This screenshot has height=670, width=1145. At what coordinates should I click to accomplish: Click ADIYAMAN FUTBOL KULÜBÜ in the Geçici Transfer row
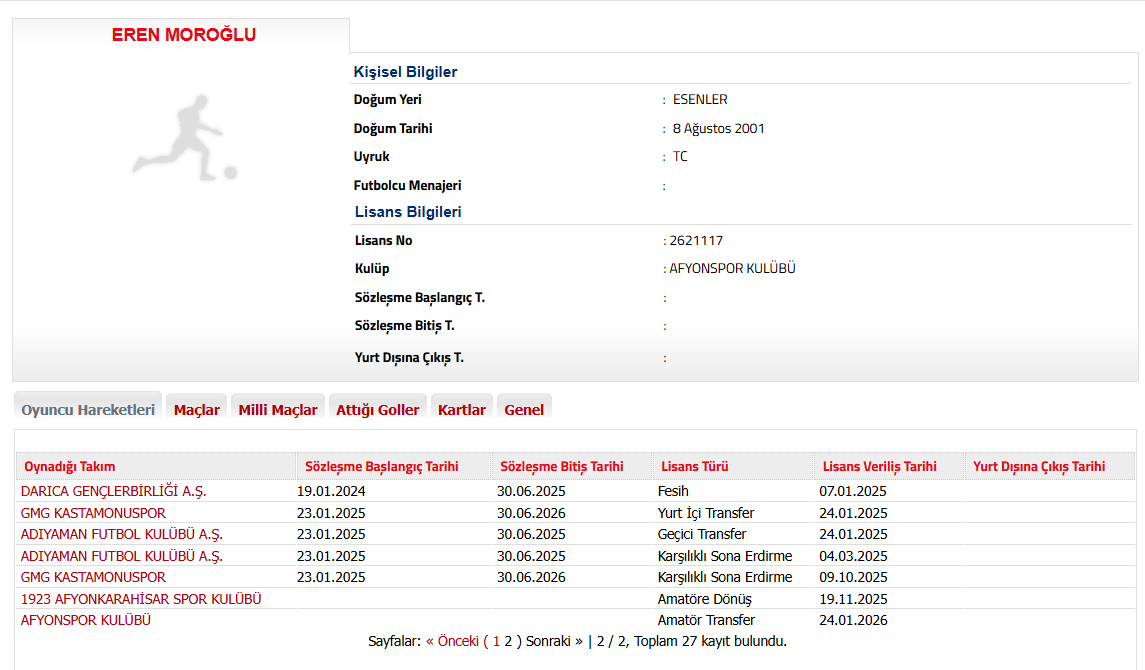coord(121,534)
